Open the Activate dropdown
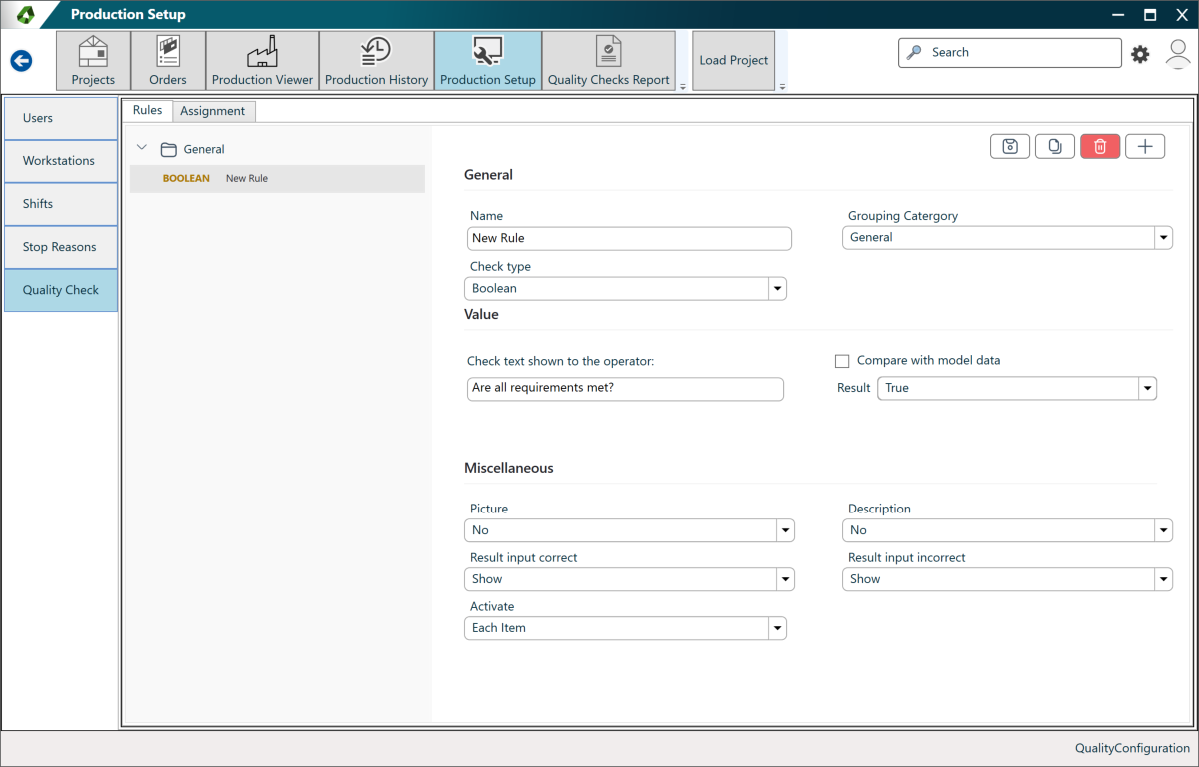Image resolution: width=1199 pixels, height=767 pixels. point(625,628)
